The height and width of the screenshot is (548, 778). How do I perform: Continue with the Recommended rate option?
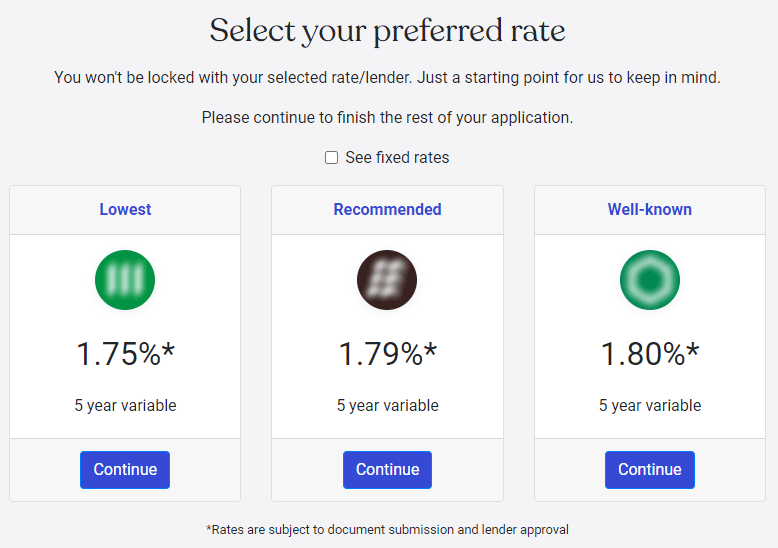pos(387,470)
